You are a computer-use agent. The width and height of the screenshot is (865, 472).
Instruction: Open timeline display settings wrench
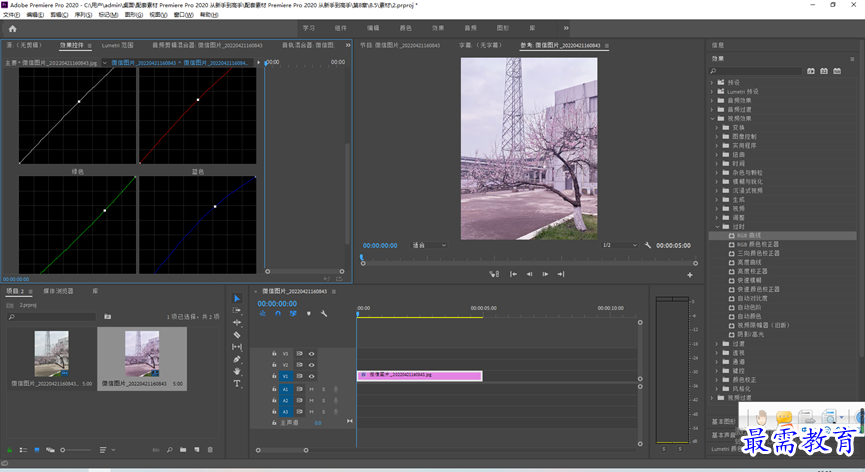[324, 314]
